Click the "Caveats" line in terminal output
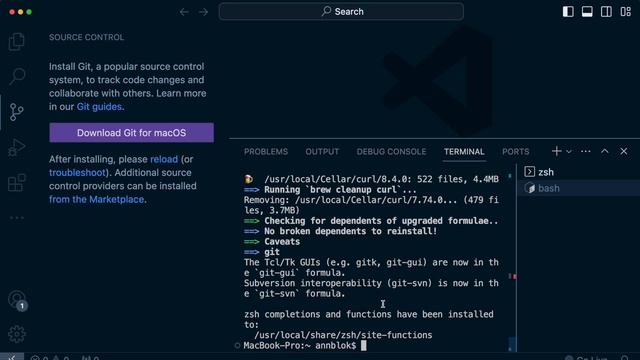 coord(282,242)
